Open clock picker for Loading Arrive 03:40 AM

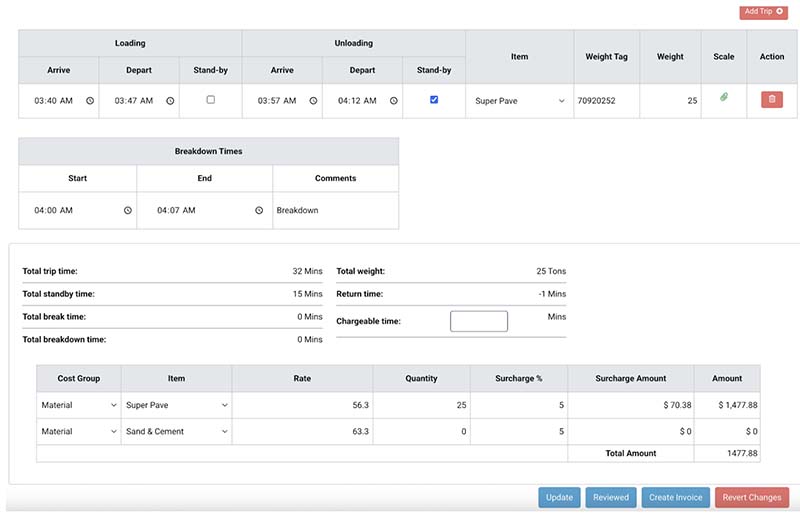point(90,101)
